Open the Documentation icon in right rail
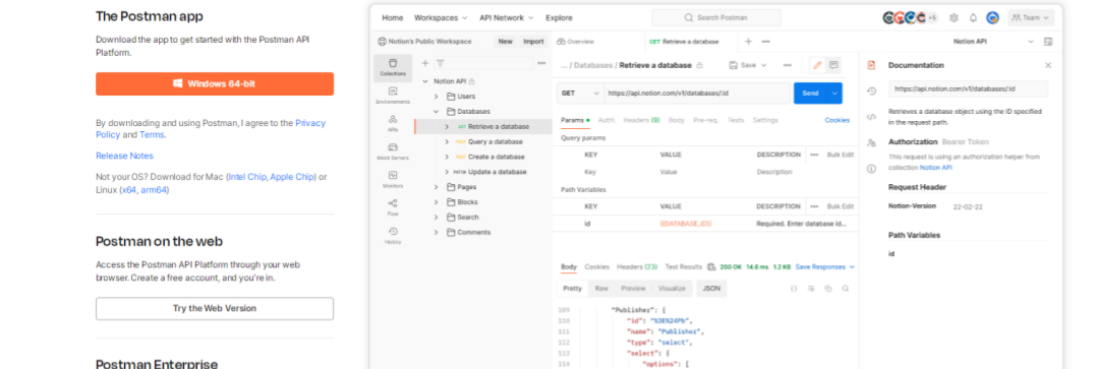 click(872, 65)
